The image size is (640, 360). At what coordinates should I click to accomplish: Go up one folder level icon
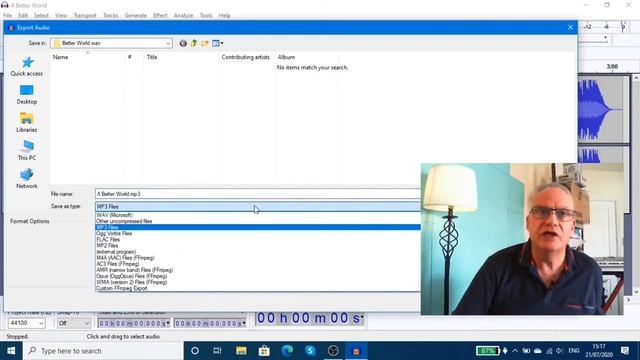tap(194, 43)
